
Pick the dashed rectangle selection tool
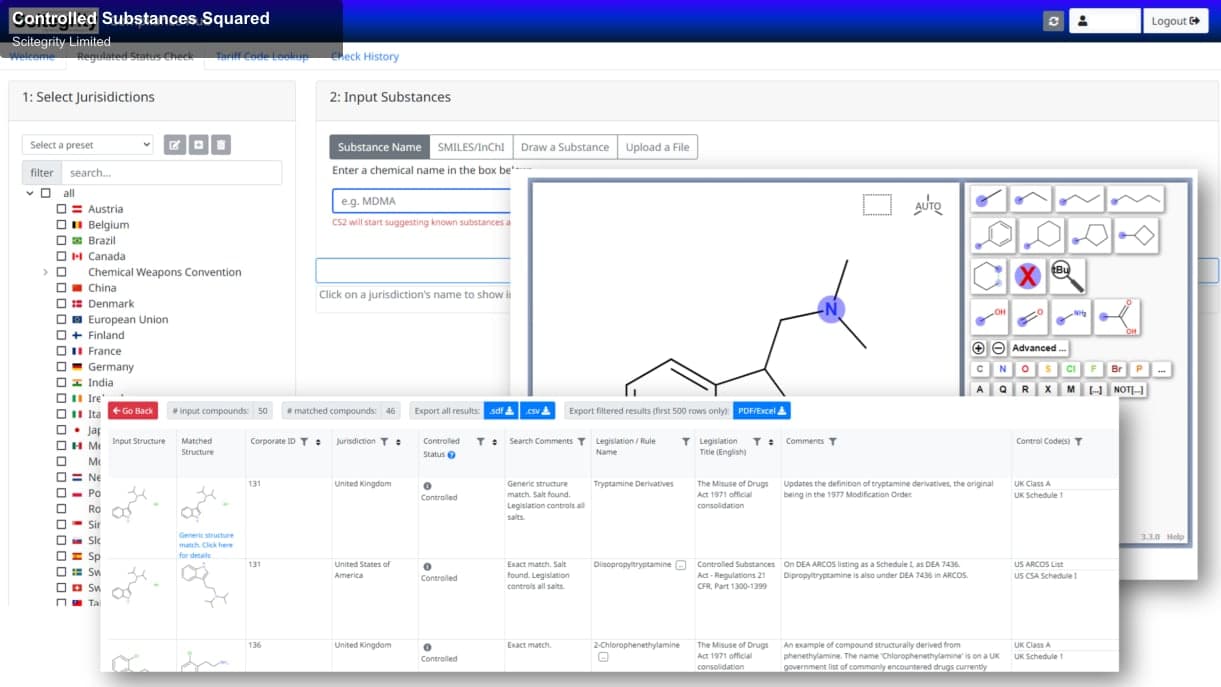point(877,205)
